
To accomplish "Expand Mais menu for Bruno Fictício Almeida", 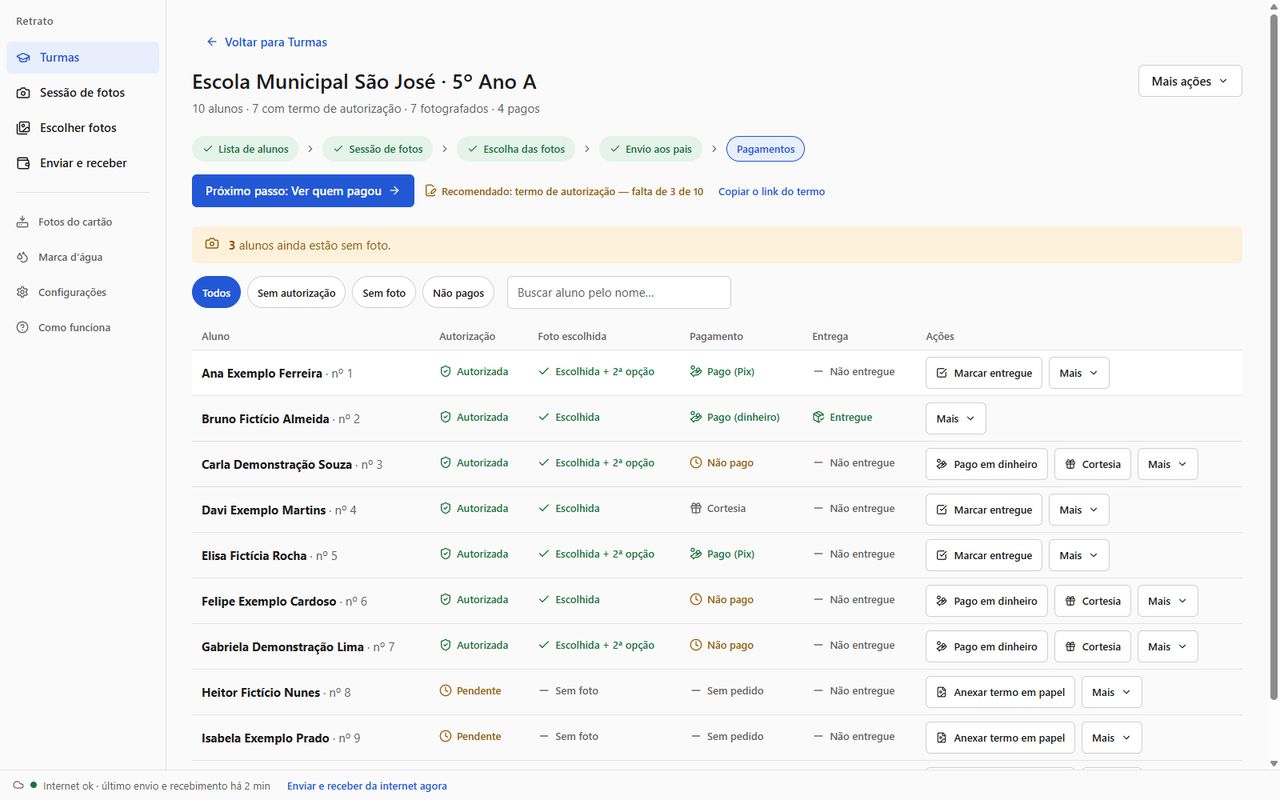I will 956,419.
